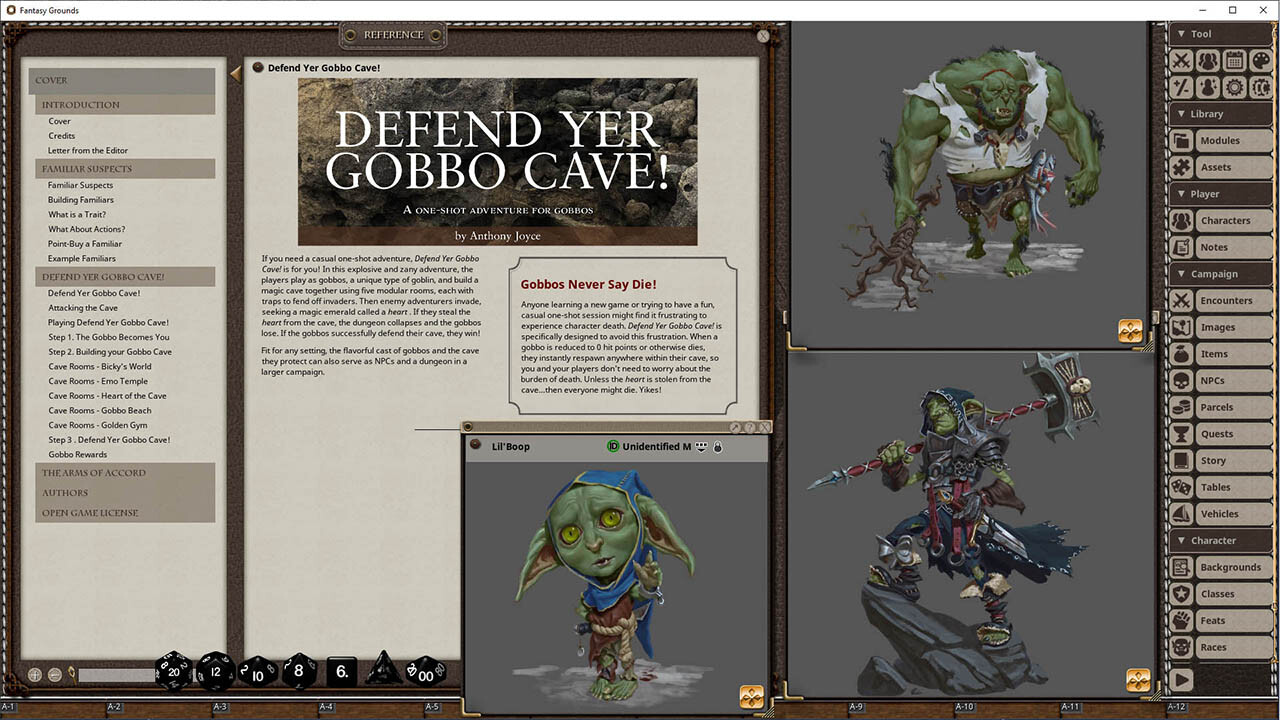Open the Calendar tool
Screen dimensions: 1280x720
1233,60
